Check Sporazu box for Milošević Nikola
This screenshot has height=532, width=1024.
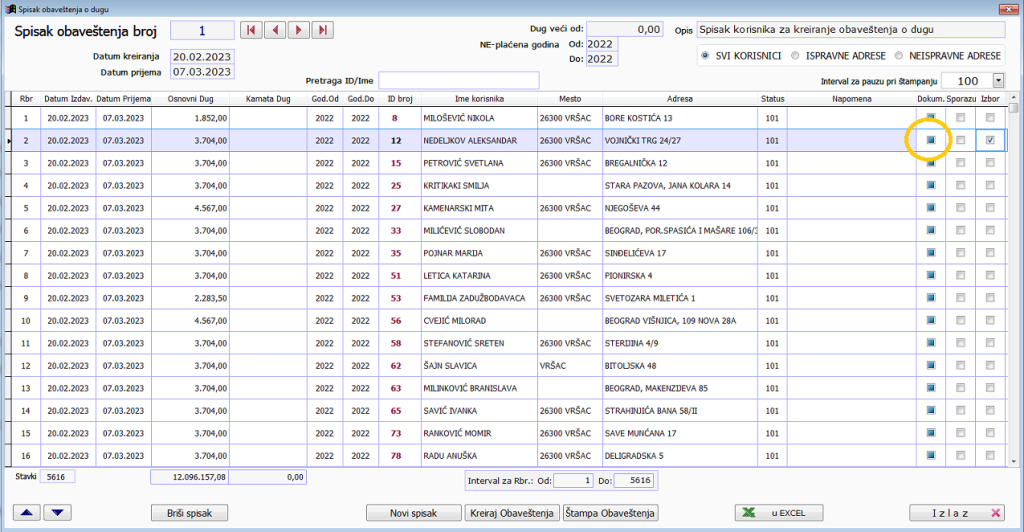pyautogui.click(x=961, y=118)
